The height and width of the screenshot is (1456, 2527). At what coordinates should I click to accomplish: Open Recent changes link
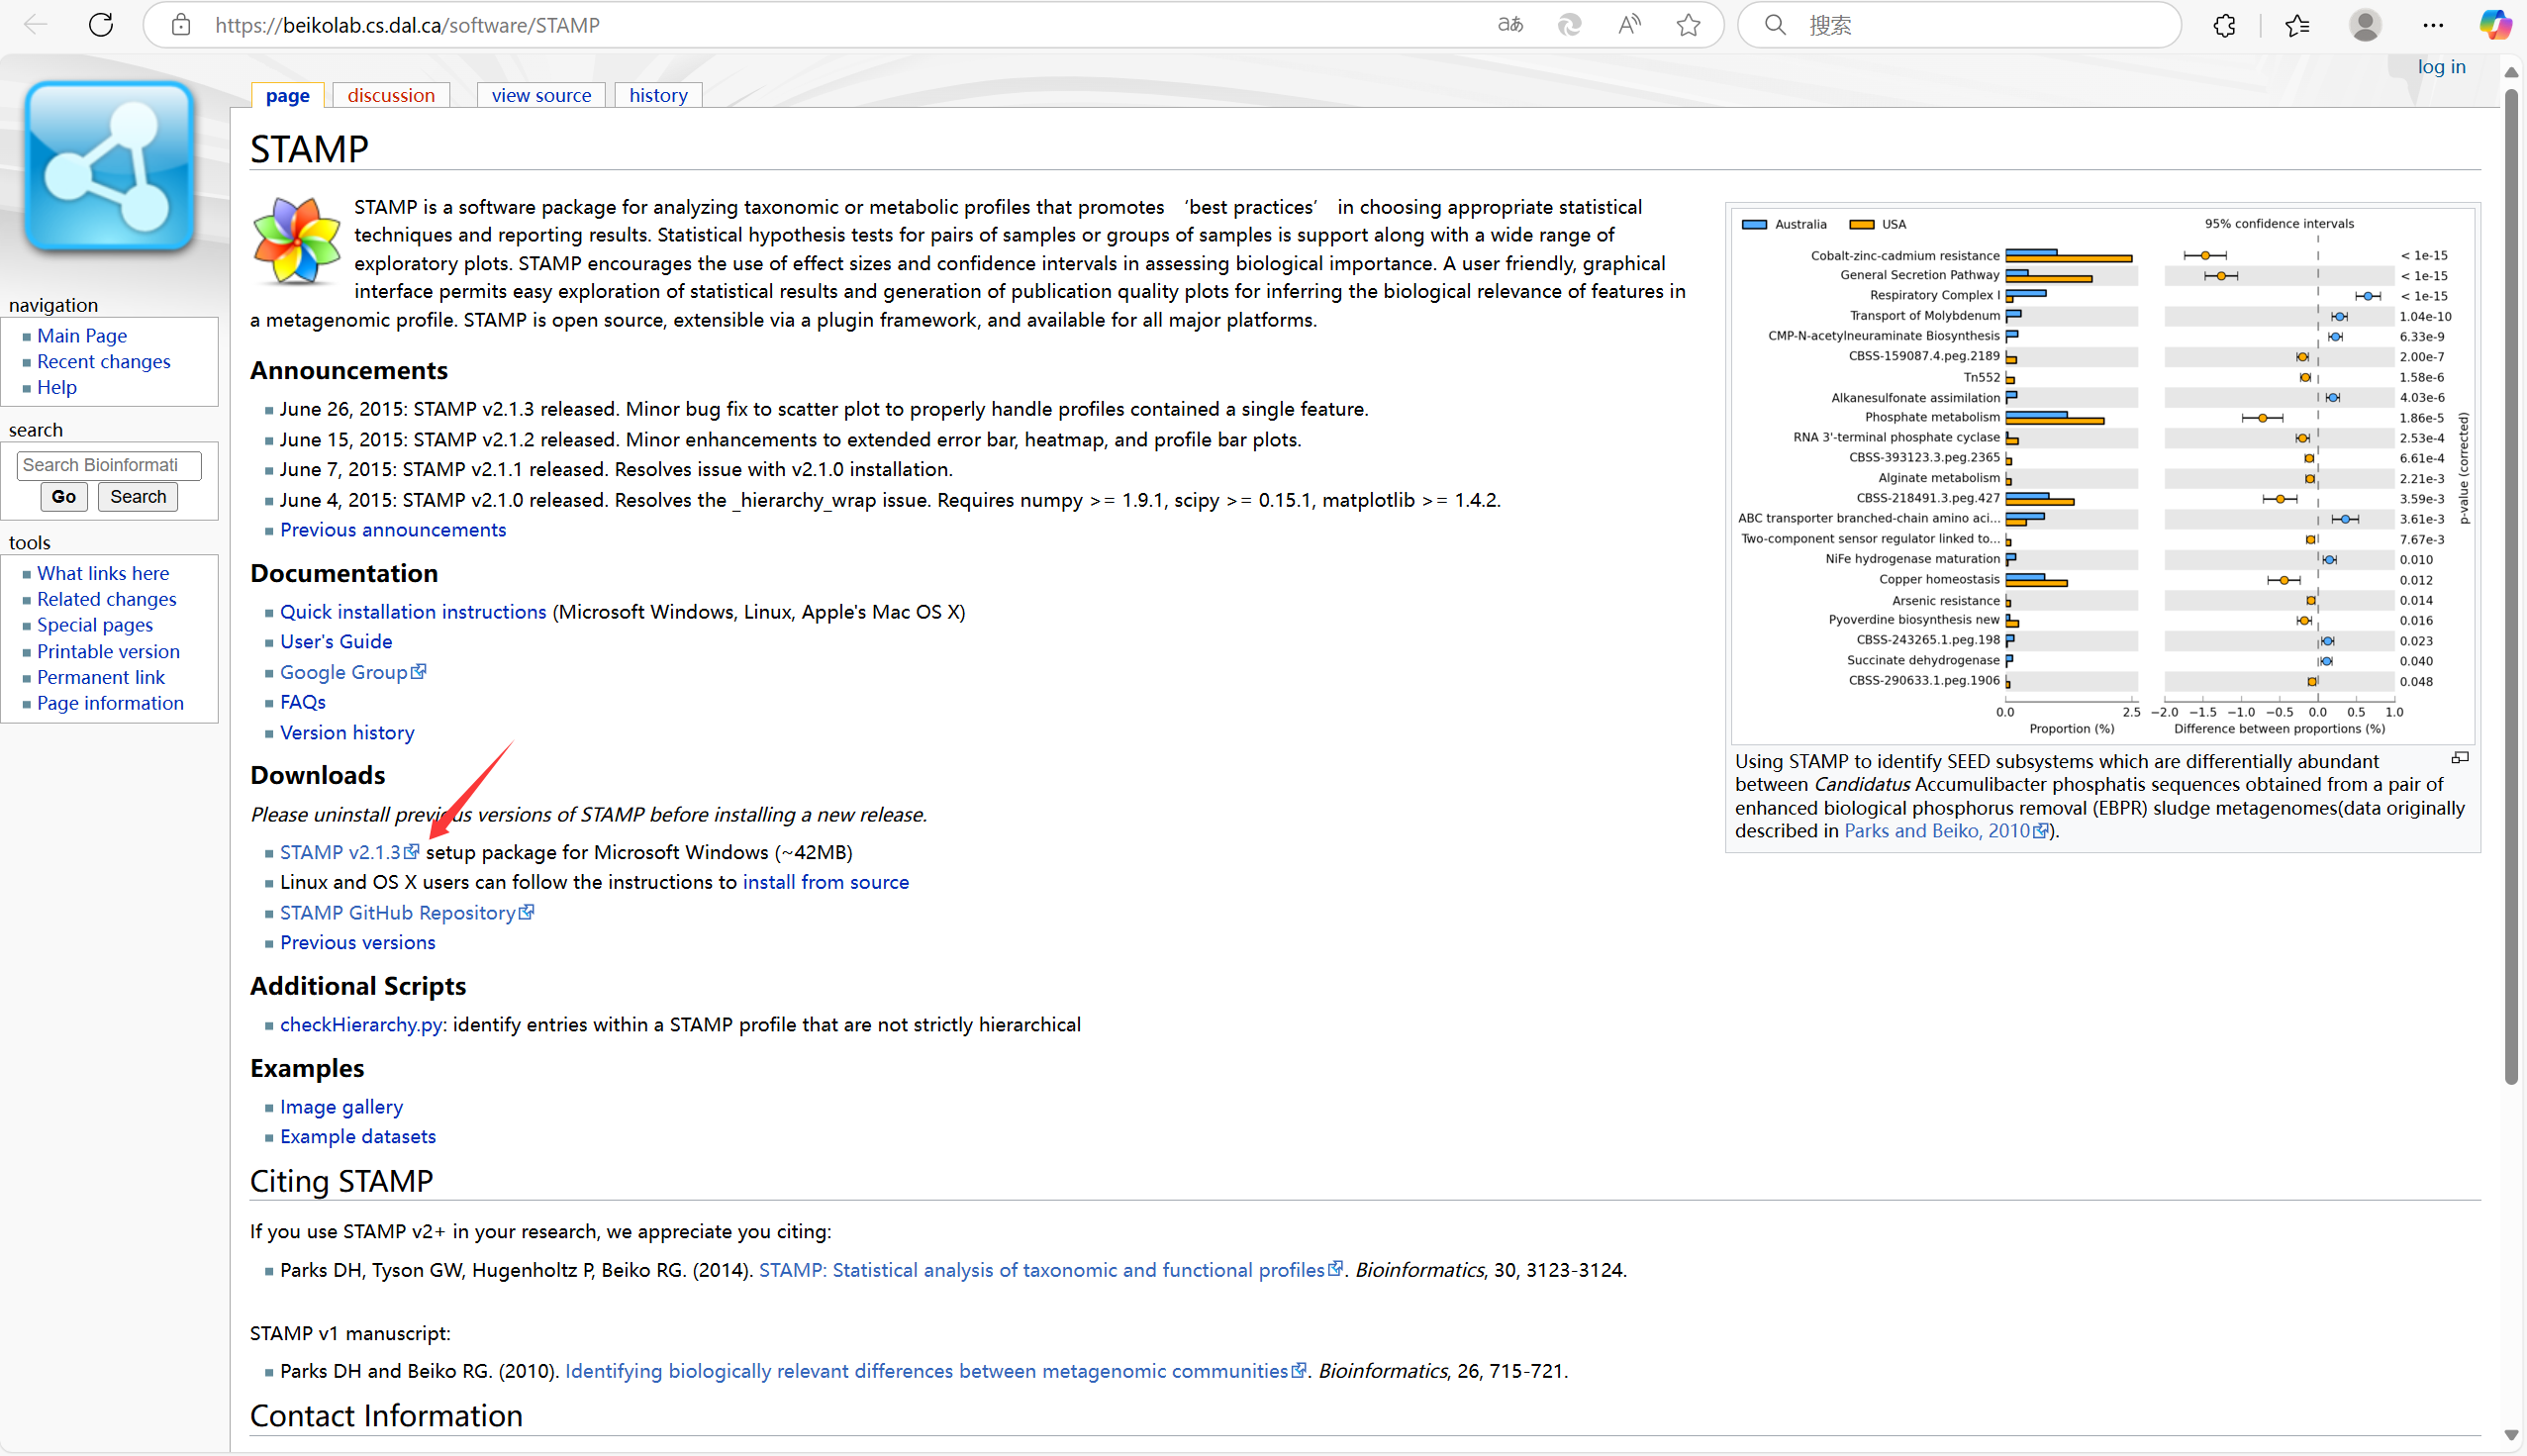click(104, 362)
